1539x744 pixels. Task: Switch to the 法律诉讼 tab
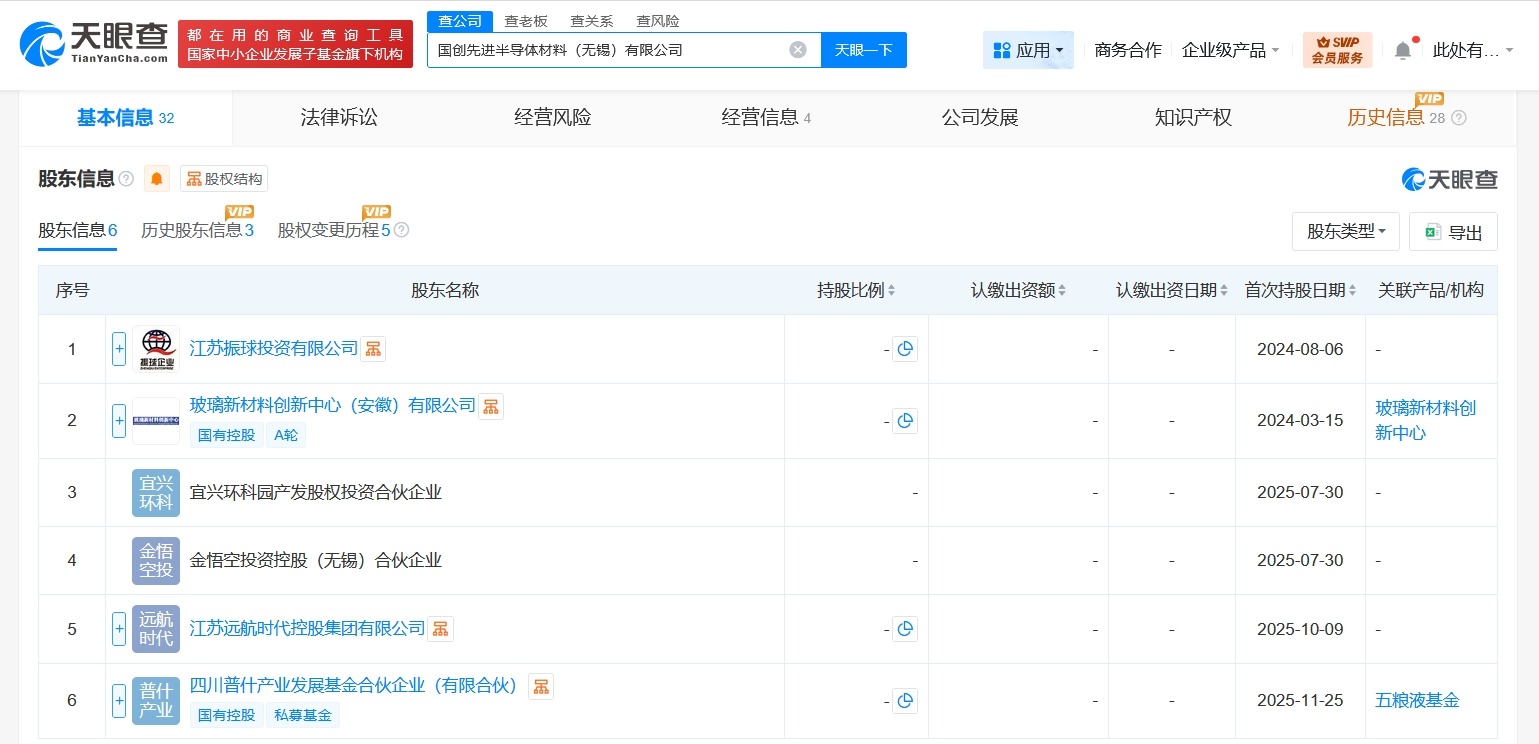point(338,117)
